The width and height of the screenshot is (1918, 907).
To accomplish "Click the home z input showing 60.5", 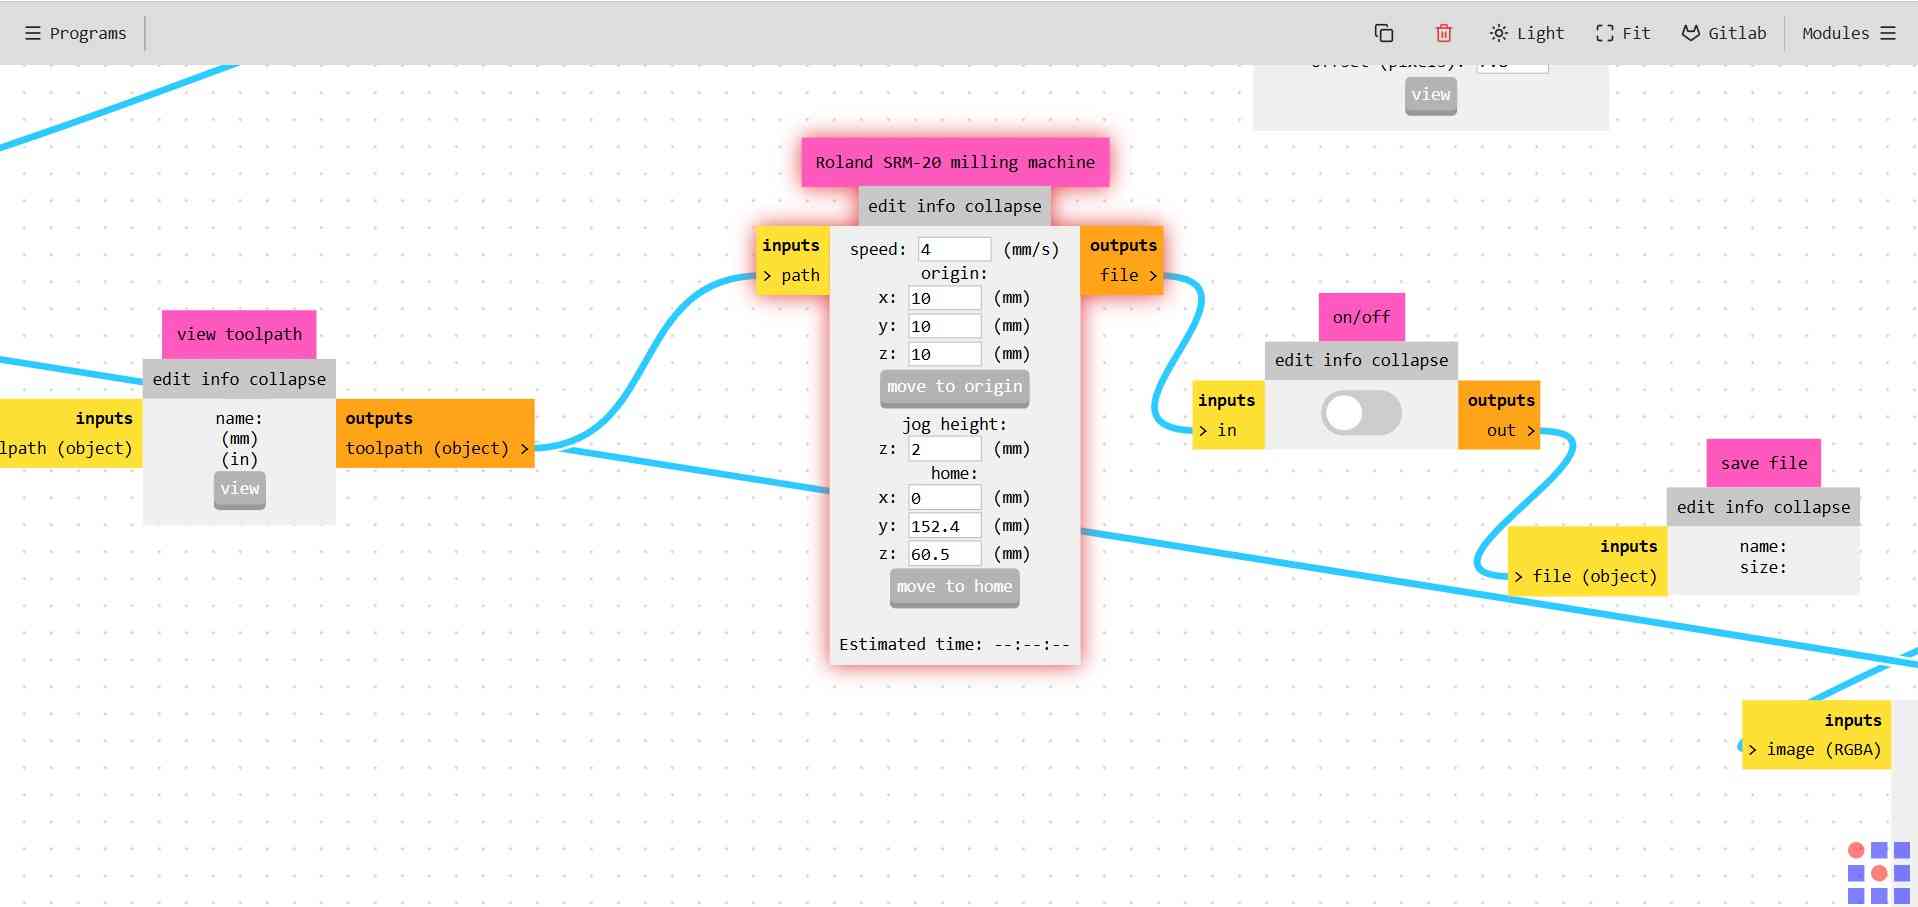I will coord(944,554).
